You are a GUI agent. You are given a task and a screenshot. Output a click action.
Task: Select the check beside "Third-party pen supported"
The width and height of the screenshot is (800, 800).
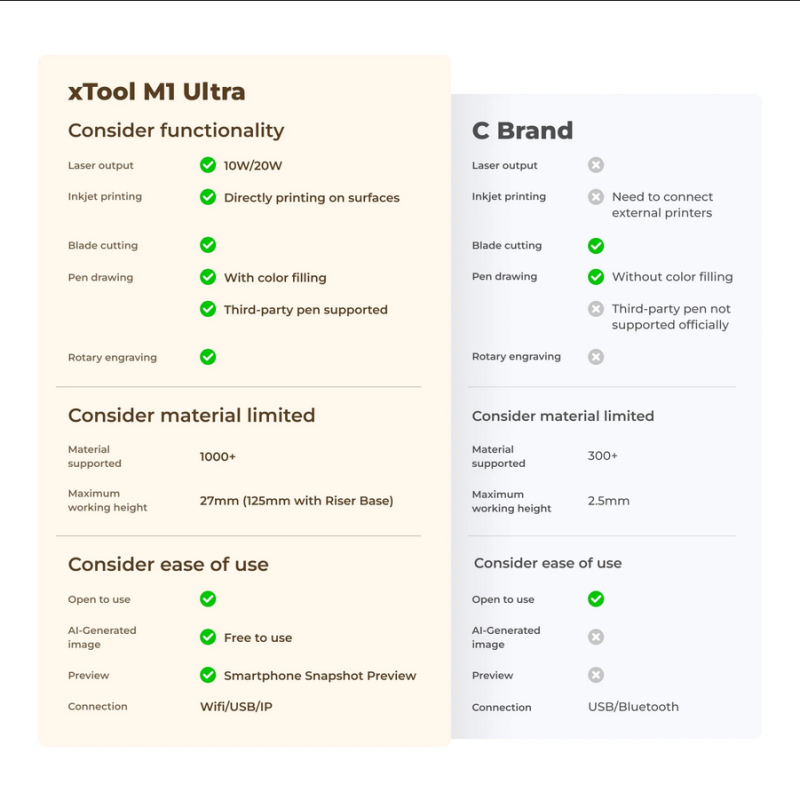pos(208,309)
